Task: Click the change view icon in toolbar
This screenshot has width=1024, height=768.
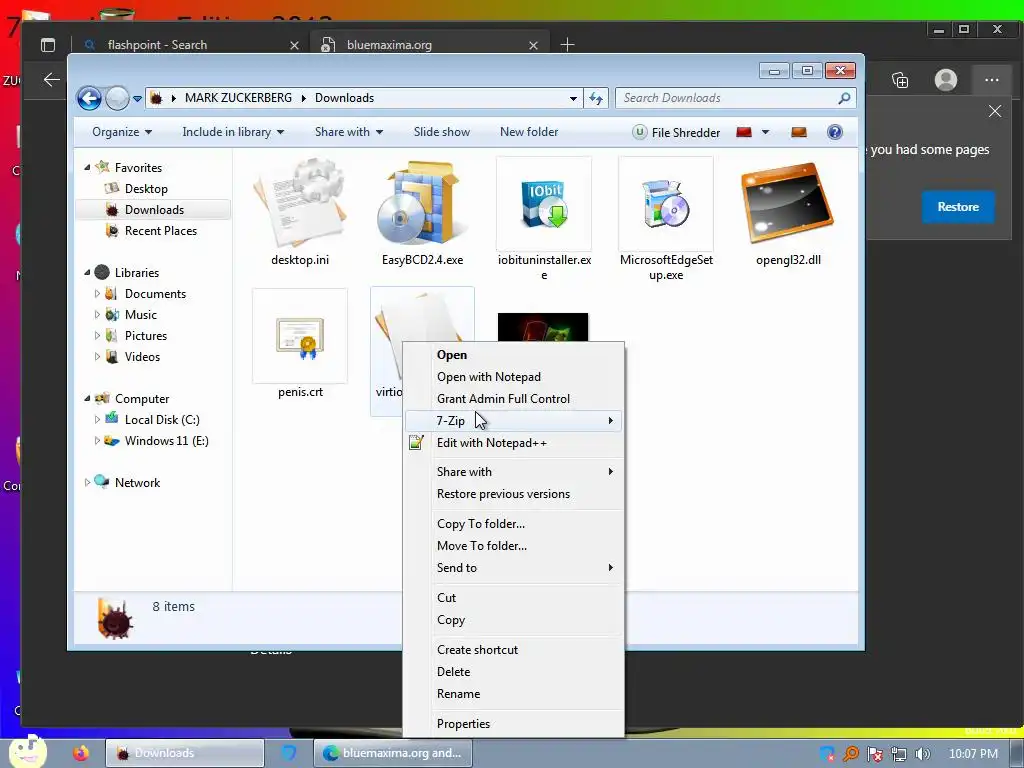Action: (x=744, y=132)
